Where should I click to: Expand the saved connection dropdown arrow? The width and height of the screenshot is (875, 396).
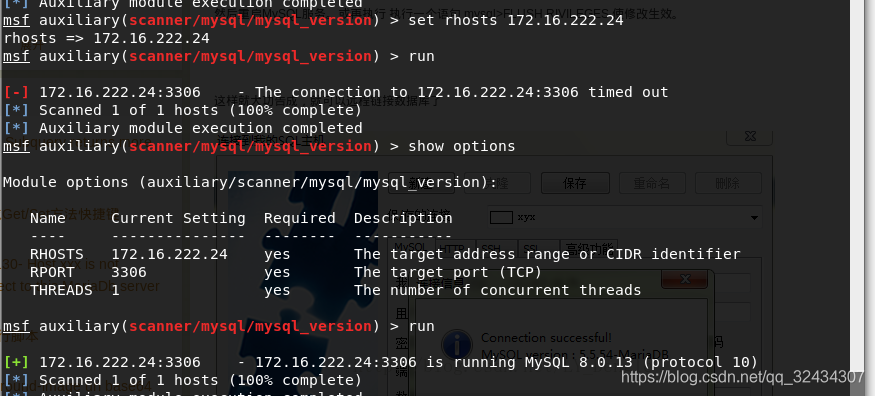754,218
